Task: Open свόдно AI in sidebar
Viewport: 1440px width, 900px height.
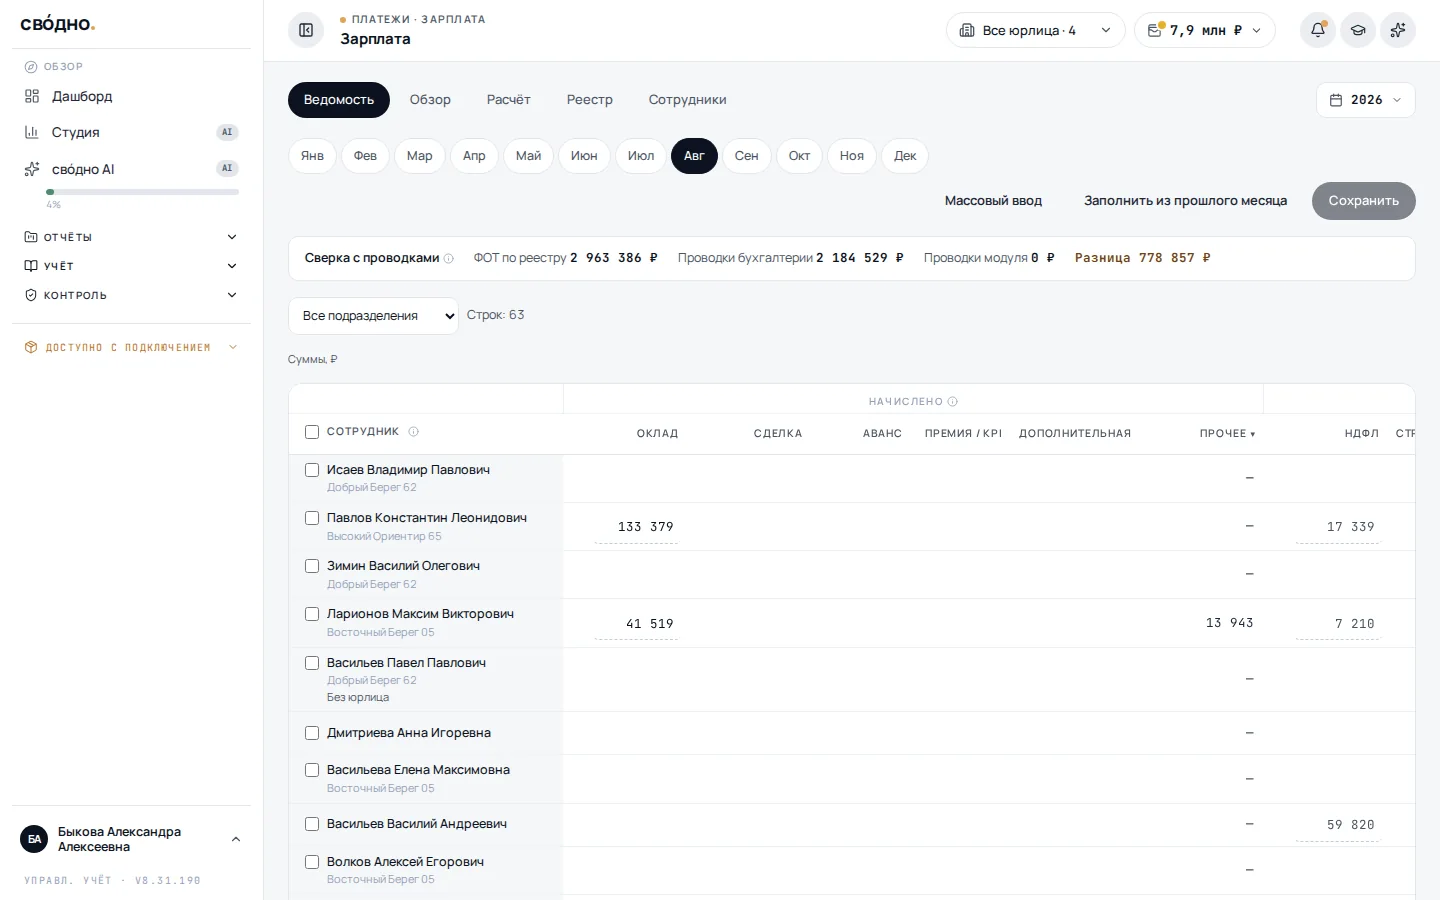Action: pos(131,169)
